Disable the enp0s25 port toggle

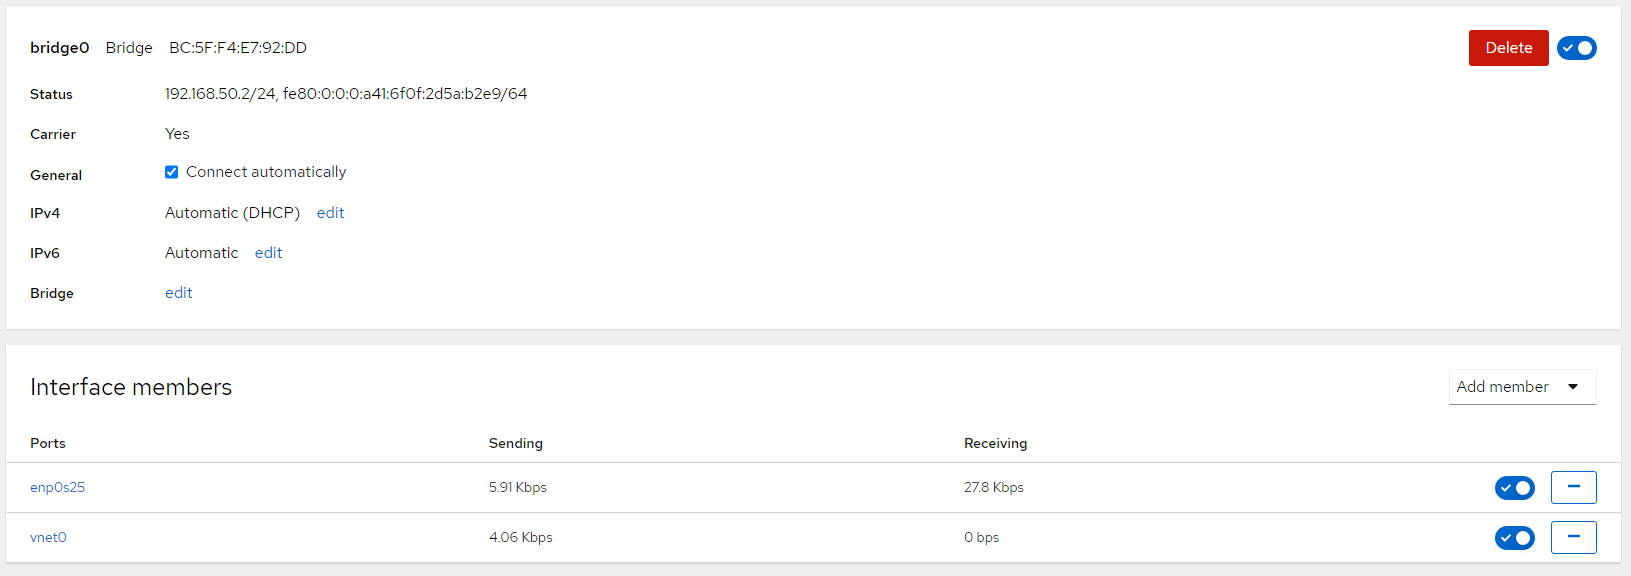tap(1514, 488)
